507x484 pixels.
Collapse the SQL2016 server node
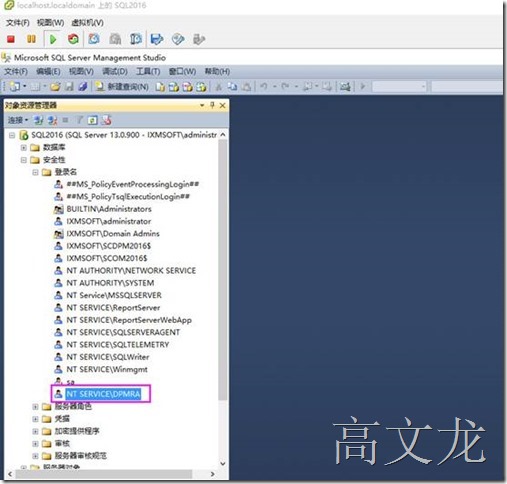12,135
